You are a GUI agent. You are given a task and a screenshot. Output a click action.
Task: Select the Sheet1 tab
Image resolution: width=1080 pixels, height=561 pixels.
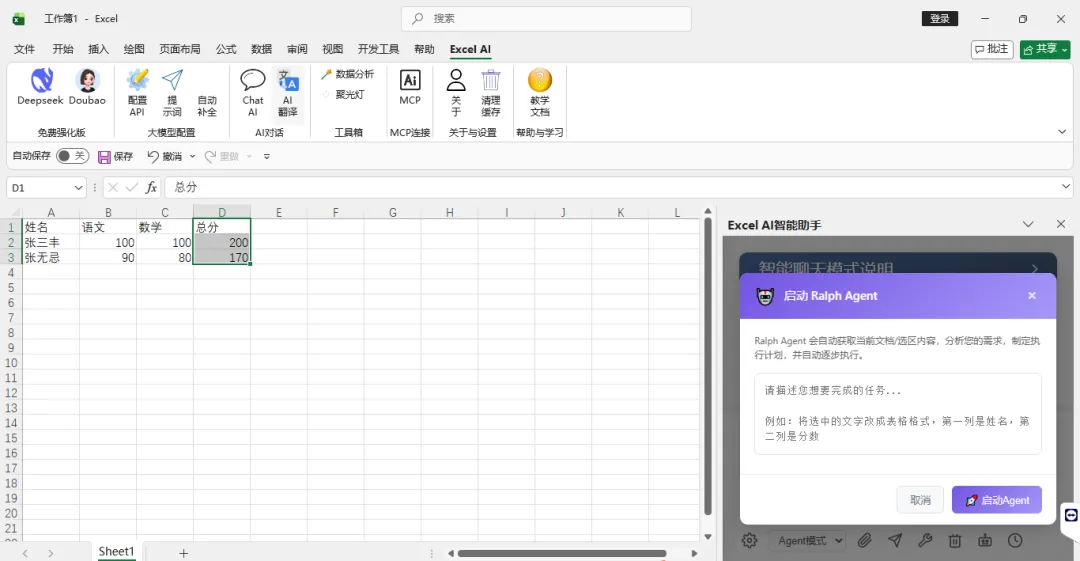pyautogui.click(x=116, y=551)
